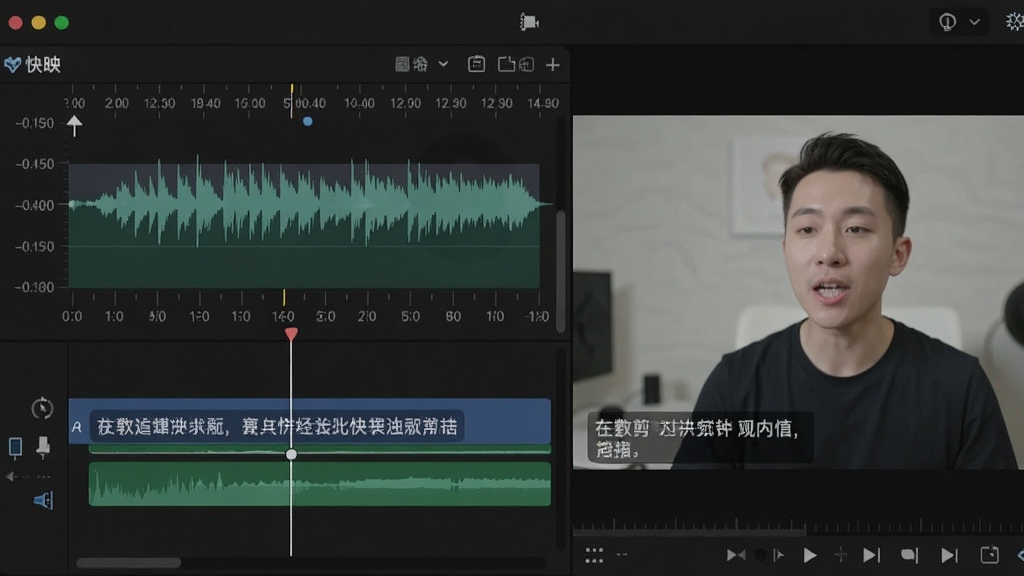Click the blue dot keyframe under the ruler
This screenshot has height=576, width=1024.
[x=308, y=121]
